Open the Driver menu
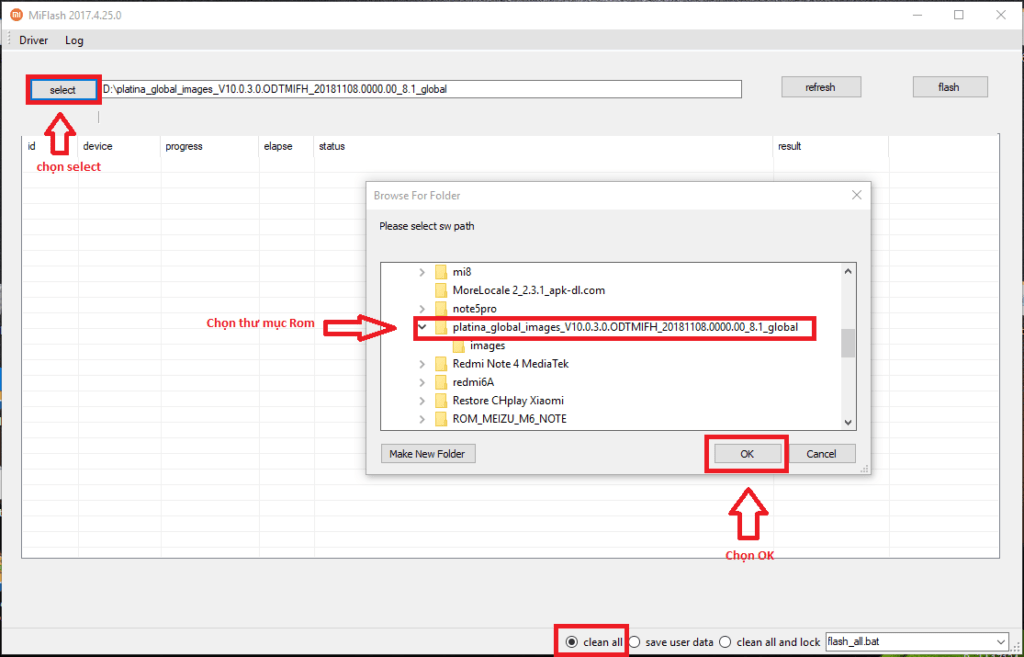1024x657 pixels. pos(33,40)
